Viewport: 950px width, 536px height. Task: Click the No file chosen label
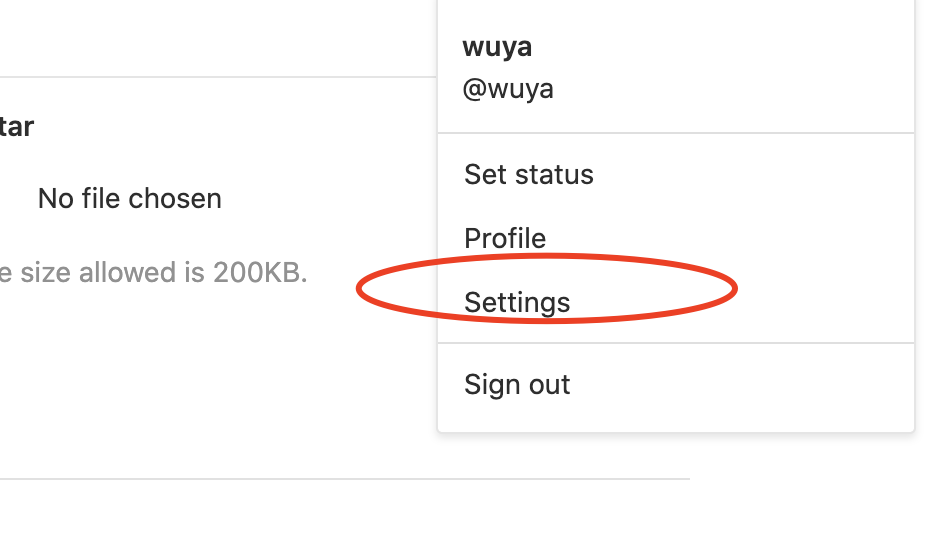[x=129, y=198]
